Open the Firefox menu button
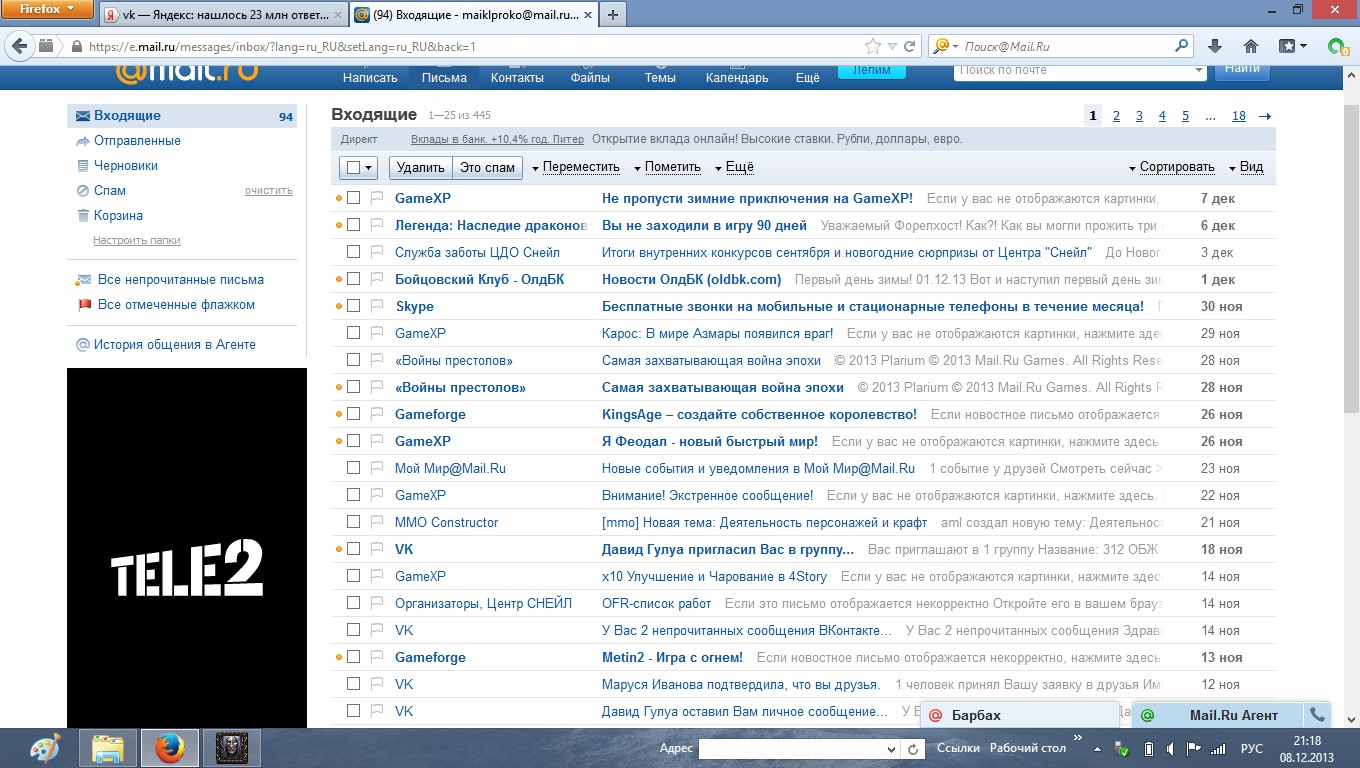The width and height of the screenshot is (1360, 768). (48, 10)
